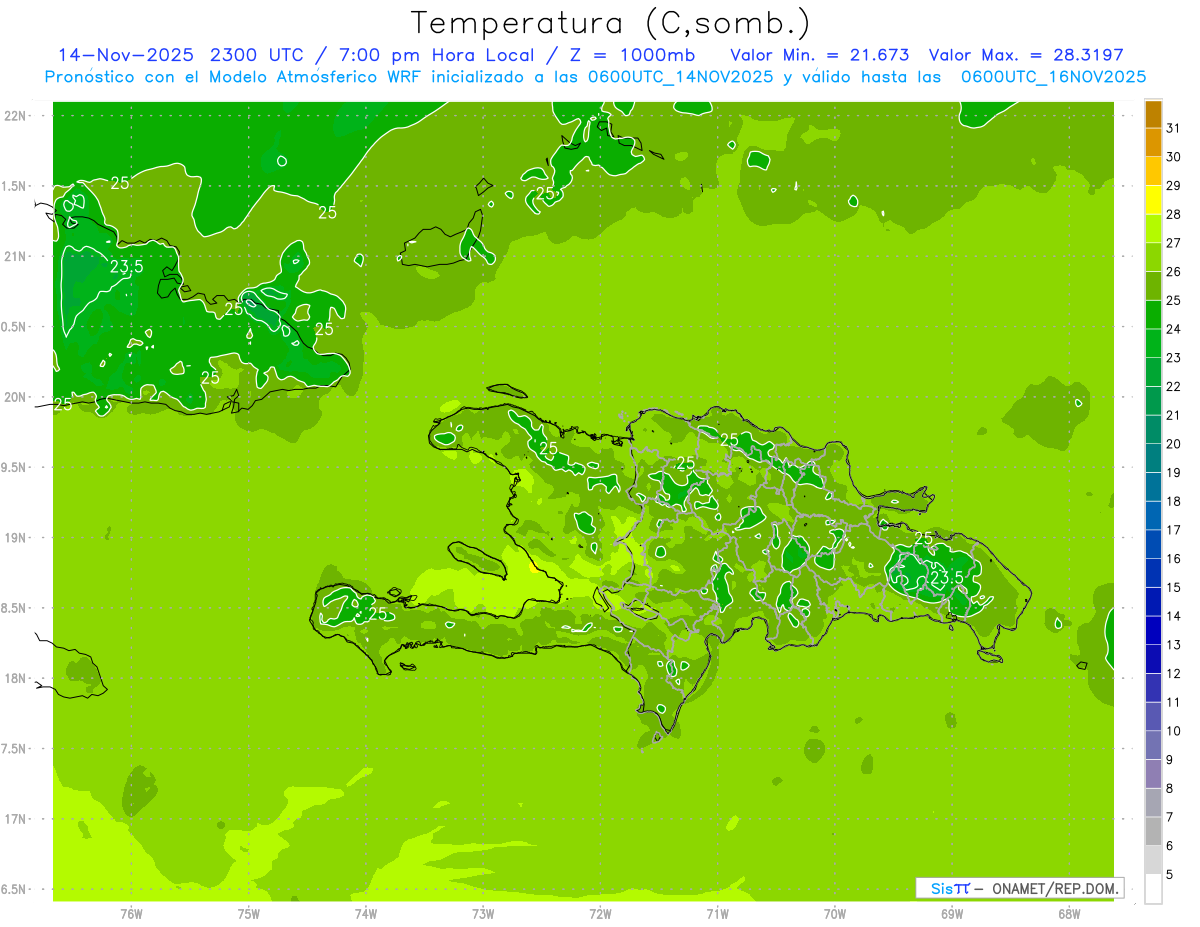Select the valid-until time "0600UTC_16NOV2025"
The image size is (1200, 927).
pos(1053,76)
